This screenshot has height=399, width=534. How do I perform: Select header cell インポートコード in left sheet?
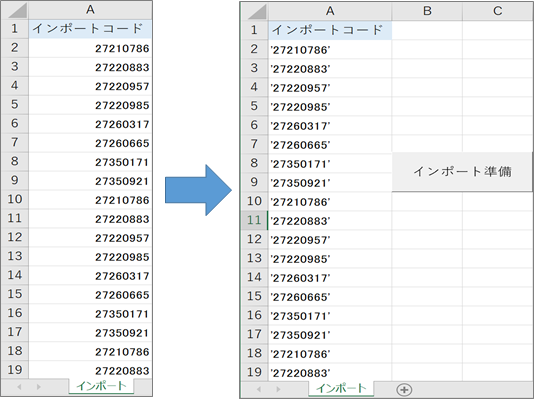[90, 29]
